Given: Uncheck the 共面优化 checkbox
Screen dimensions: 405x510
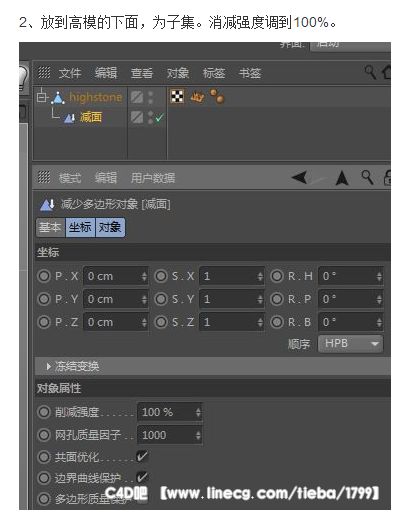Looking at the screenshot, I should [x=142, y=456].
